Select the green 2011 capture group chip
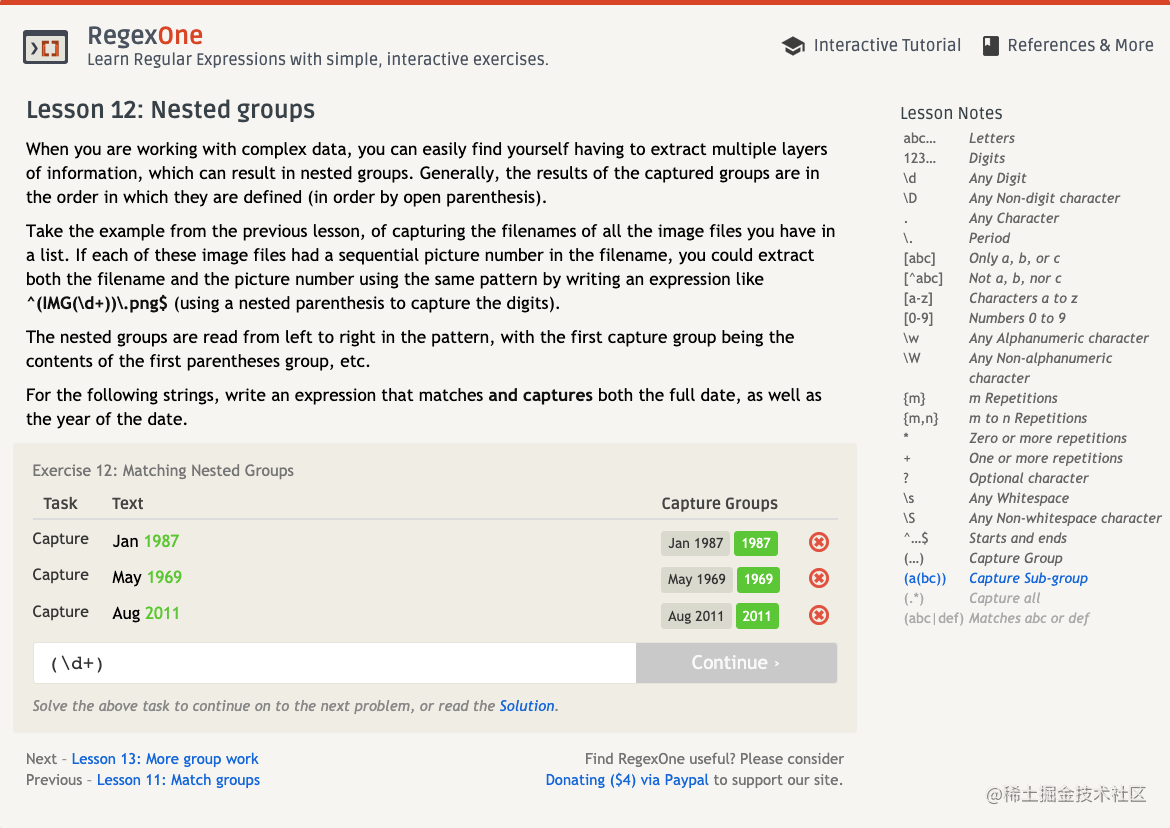This screenshot has height=828, width=1170. pos(757,615)
